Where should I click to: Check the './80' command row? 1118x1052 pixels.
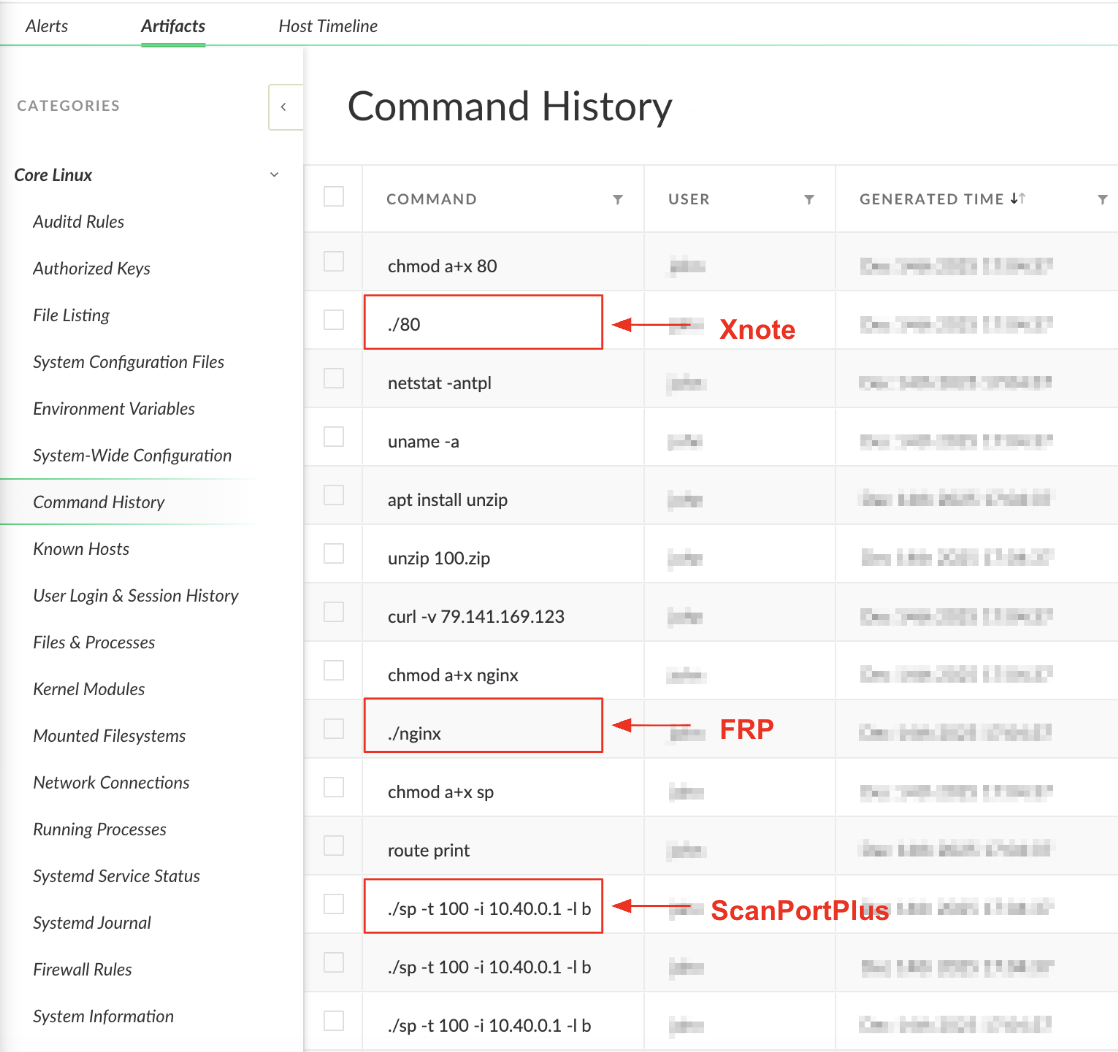point(333,320)
